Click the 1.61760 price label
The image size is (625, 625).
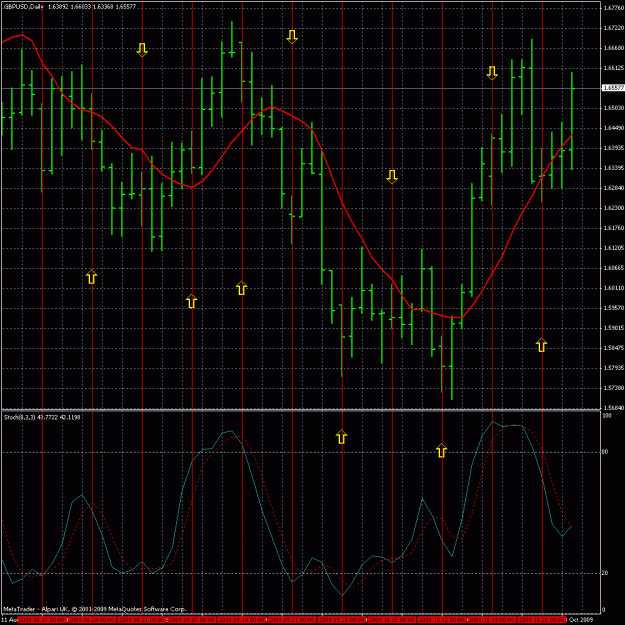click(613, 228)
